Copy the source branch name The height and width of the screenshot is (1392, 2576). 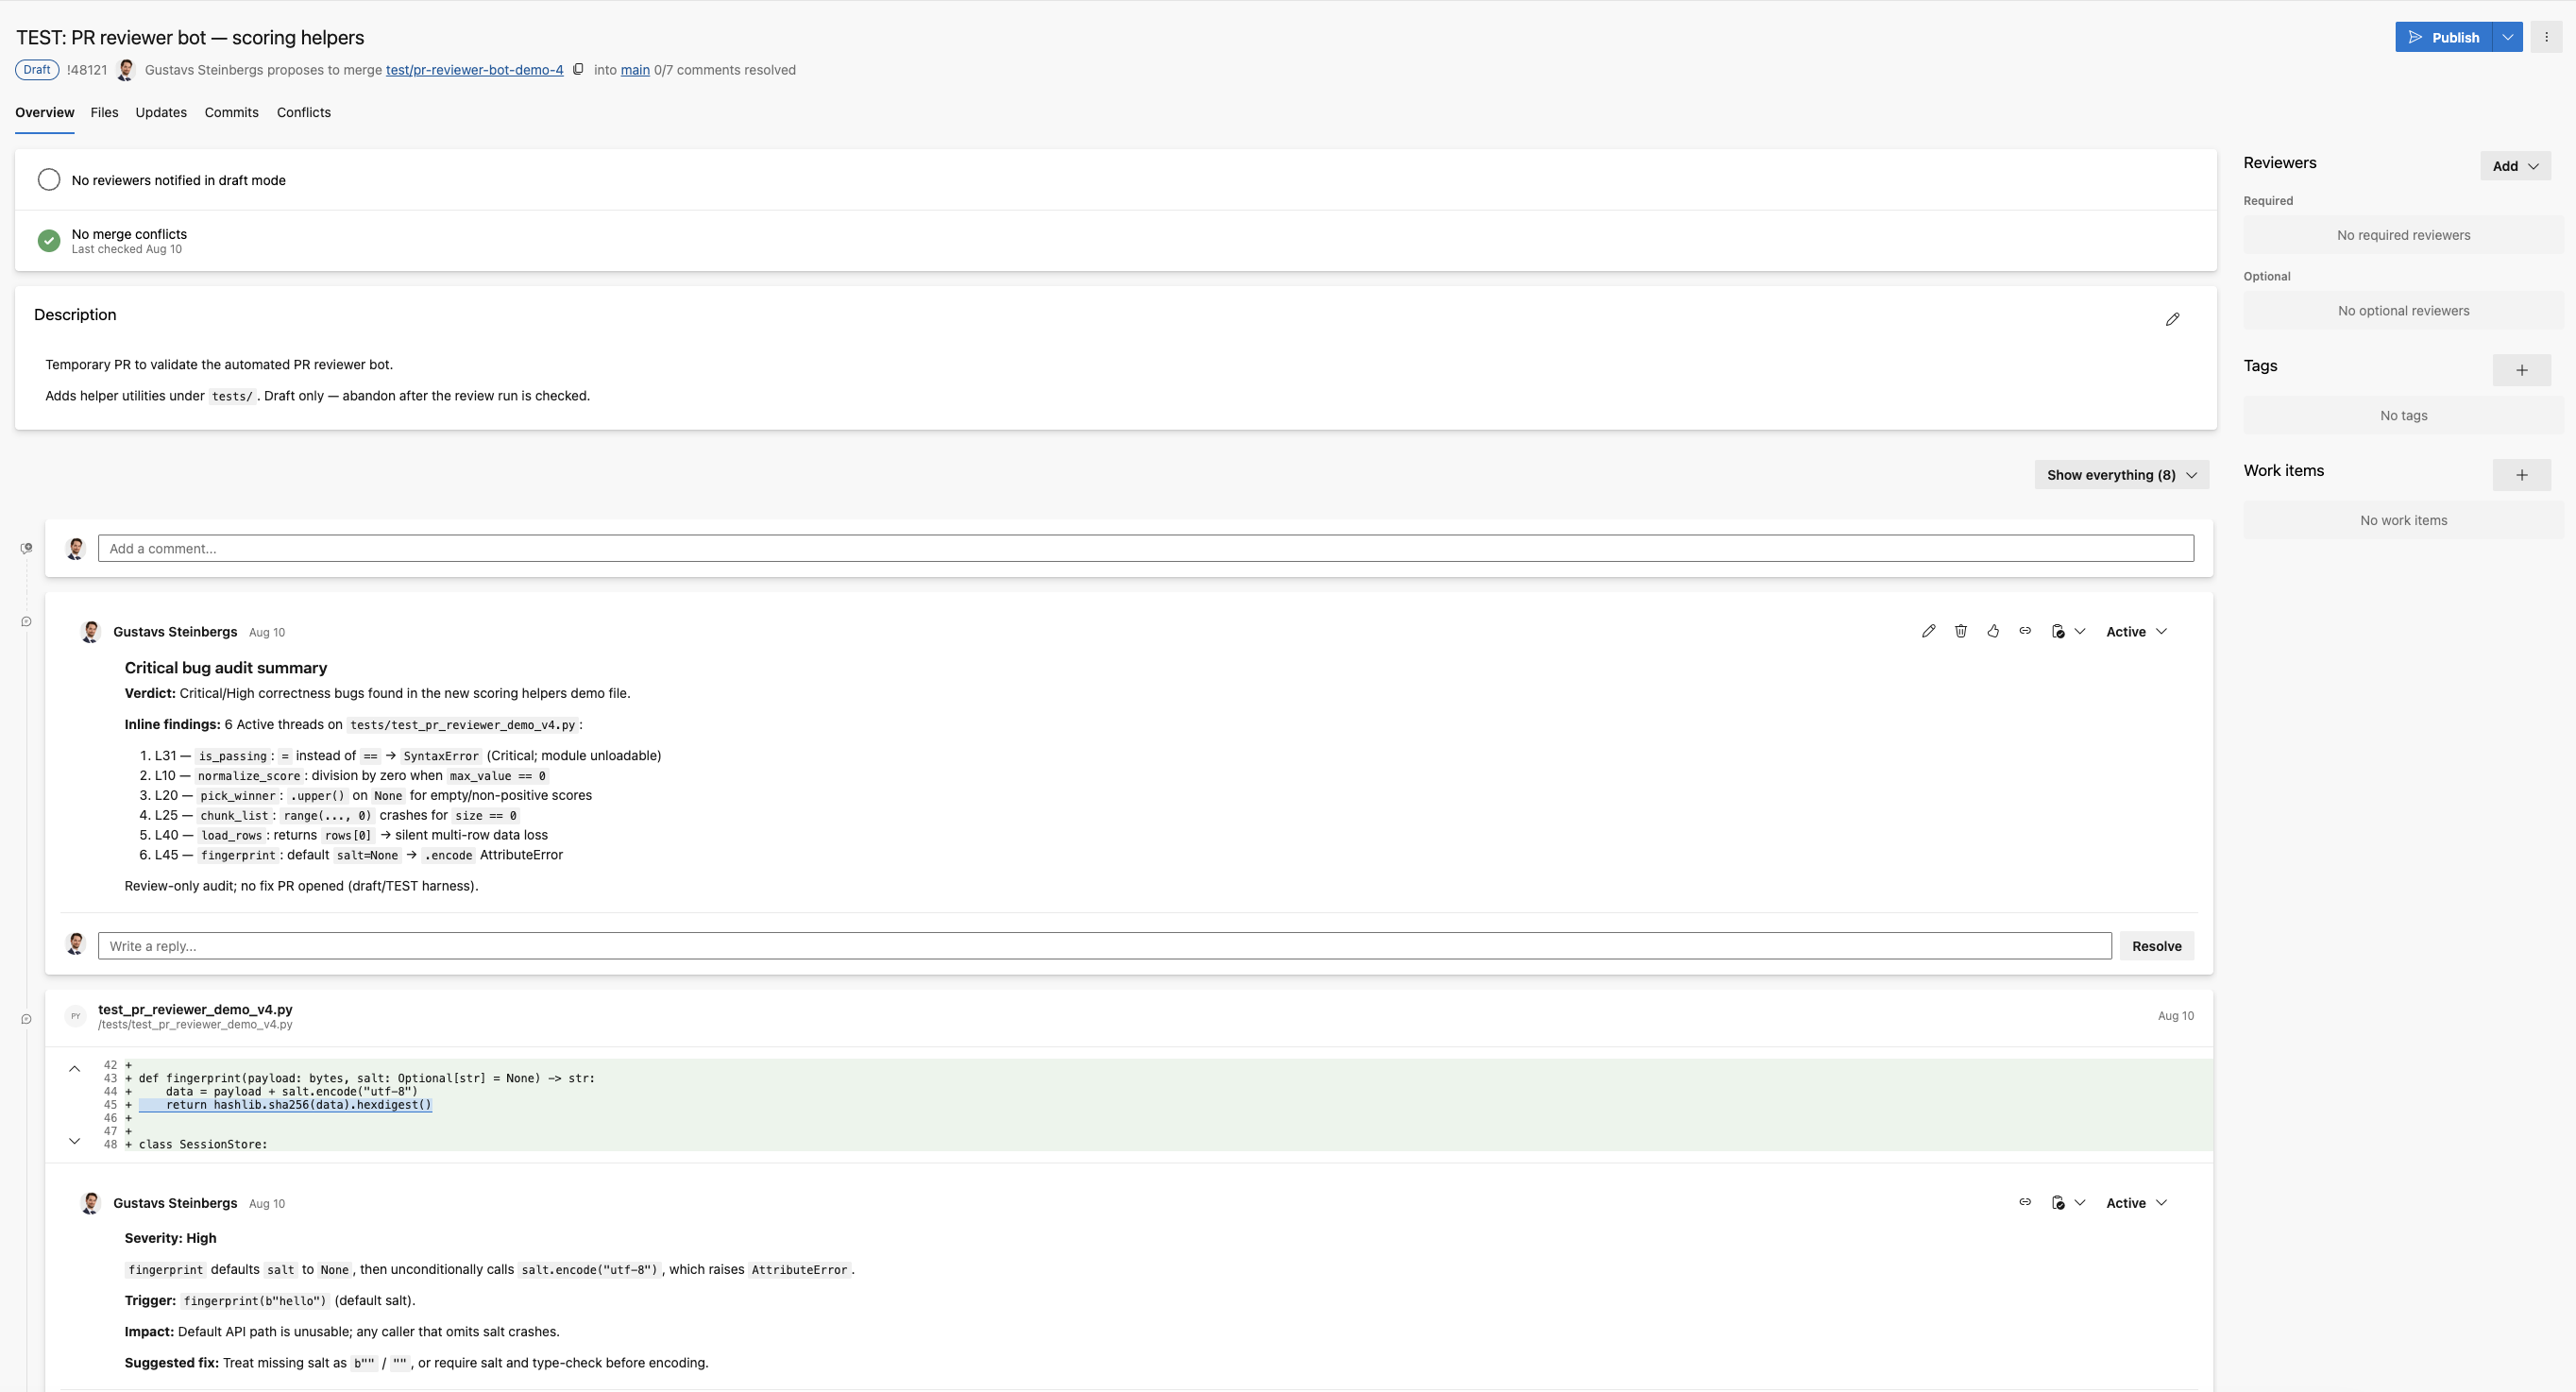[578, 69]
